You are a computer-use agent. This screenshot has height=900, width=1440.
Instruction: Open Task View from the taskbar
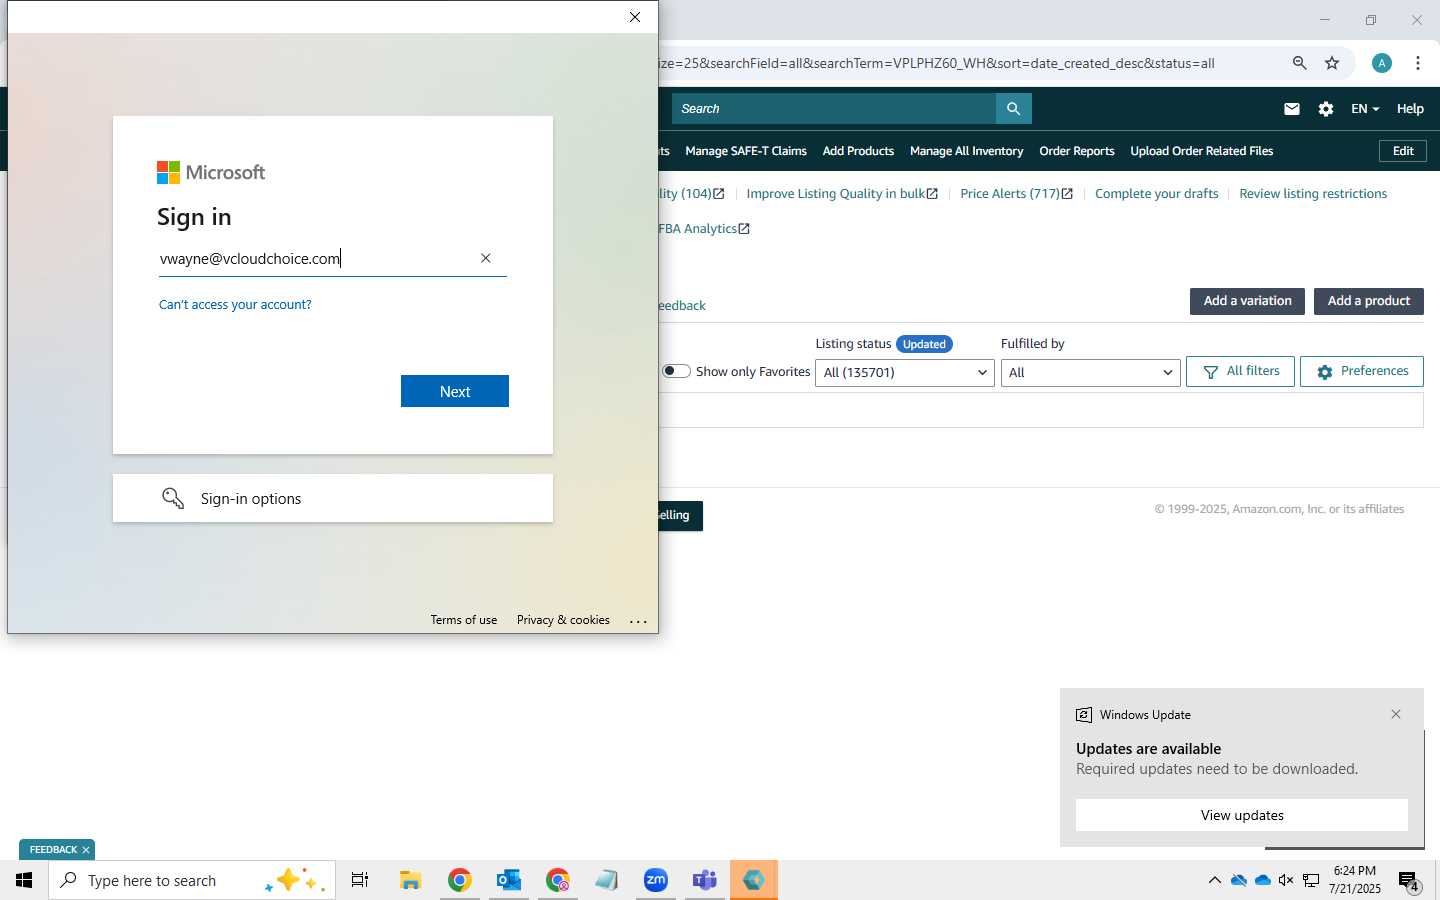tap(360, 880)
